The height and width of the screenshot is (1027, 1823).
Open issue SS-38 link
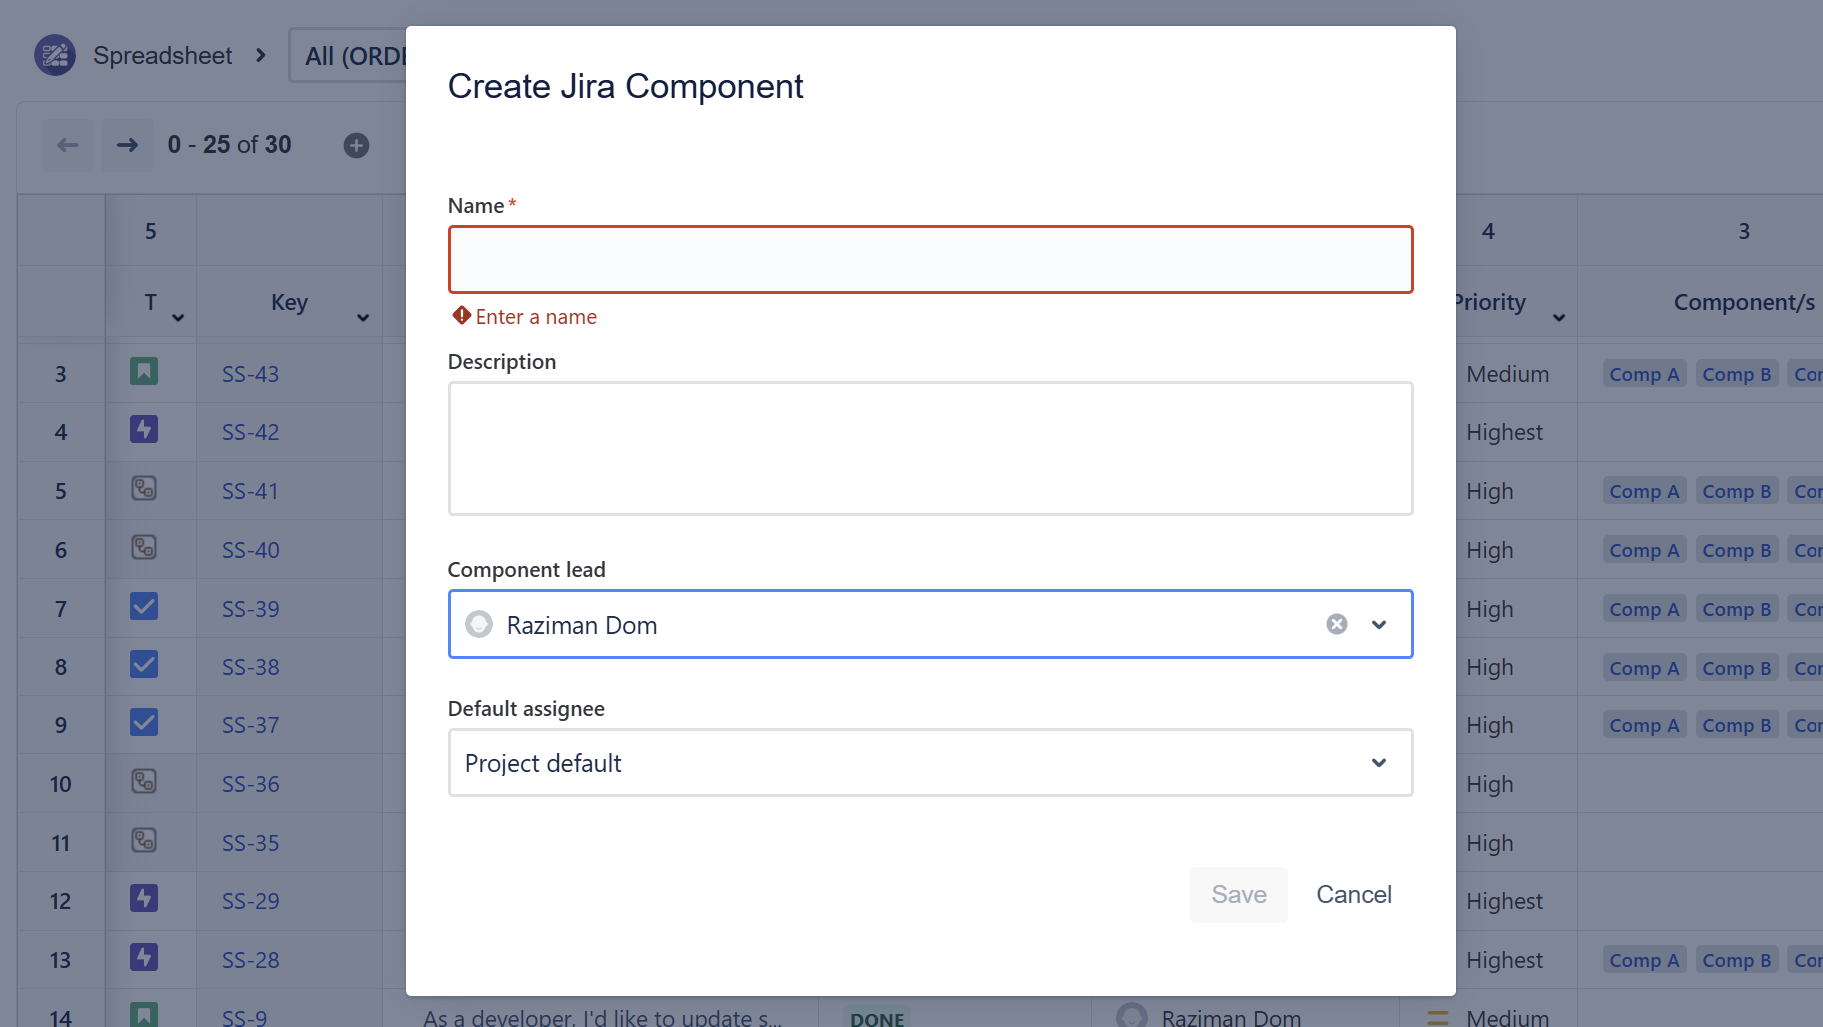point(250,667)
